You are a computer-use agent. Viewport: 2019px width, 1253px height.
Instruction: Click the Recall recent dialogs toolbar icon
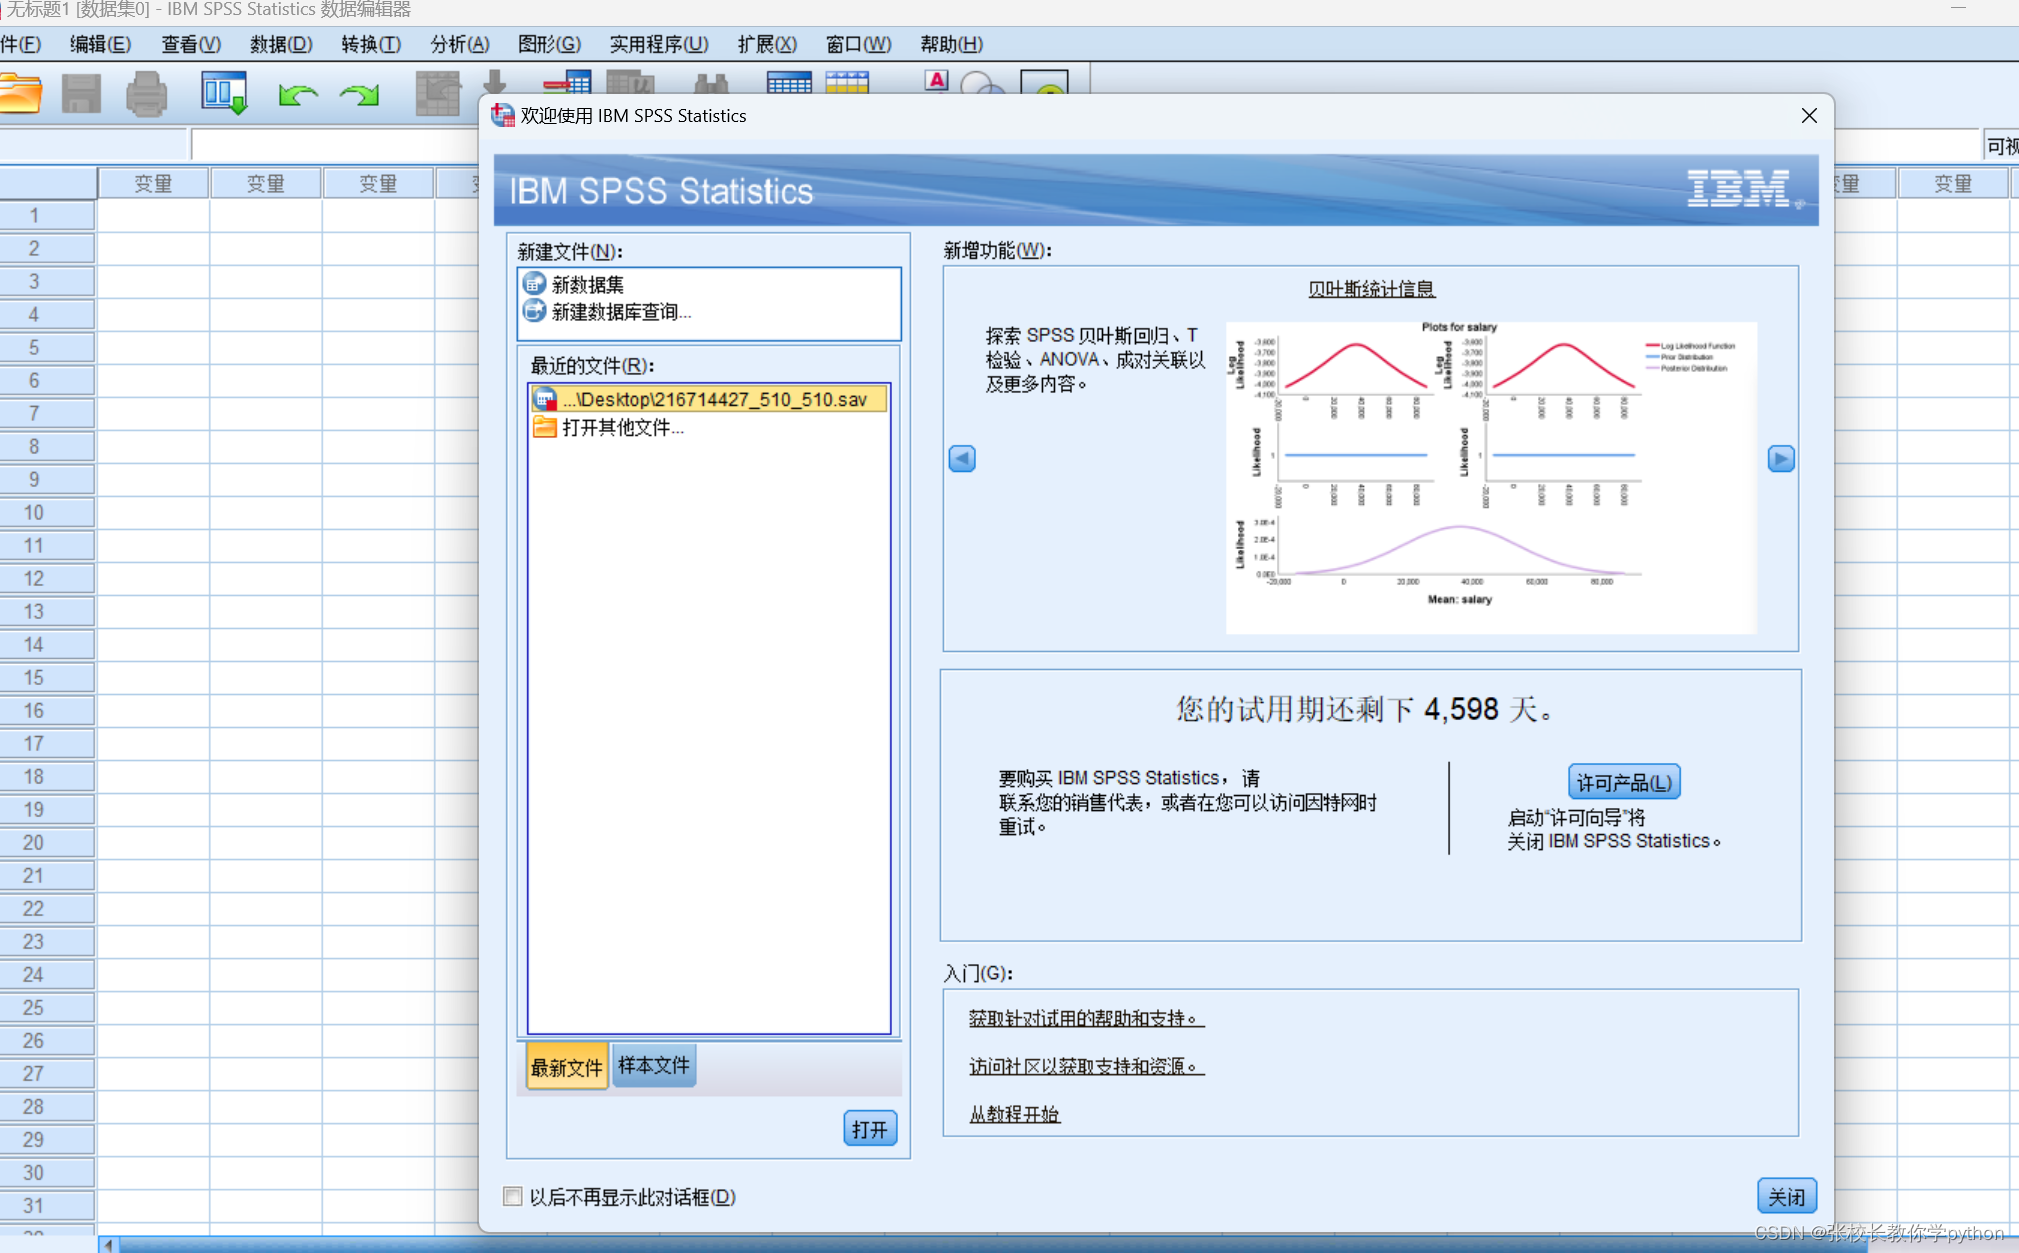(224, 93)
